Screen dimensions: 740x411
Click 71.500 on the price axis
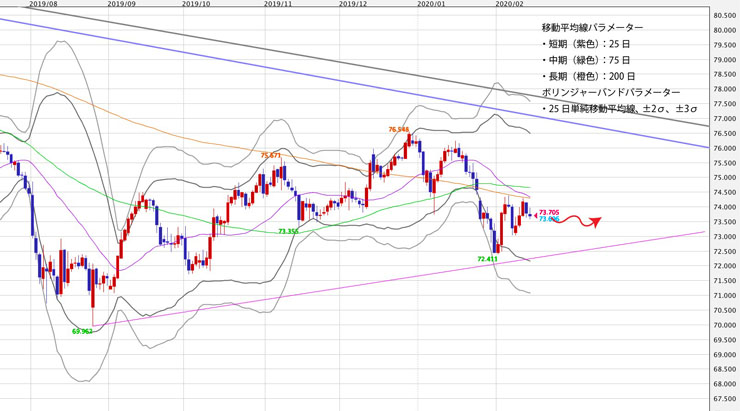(725, 281)
